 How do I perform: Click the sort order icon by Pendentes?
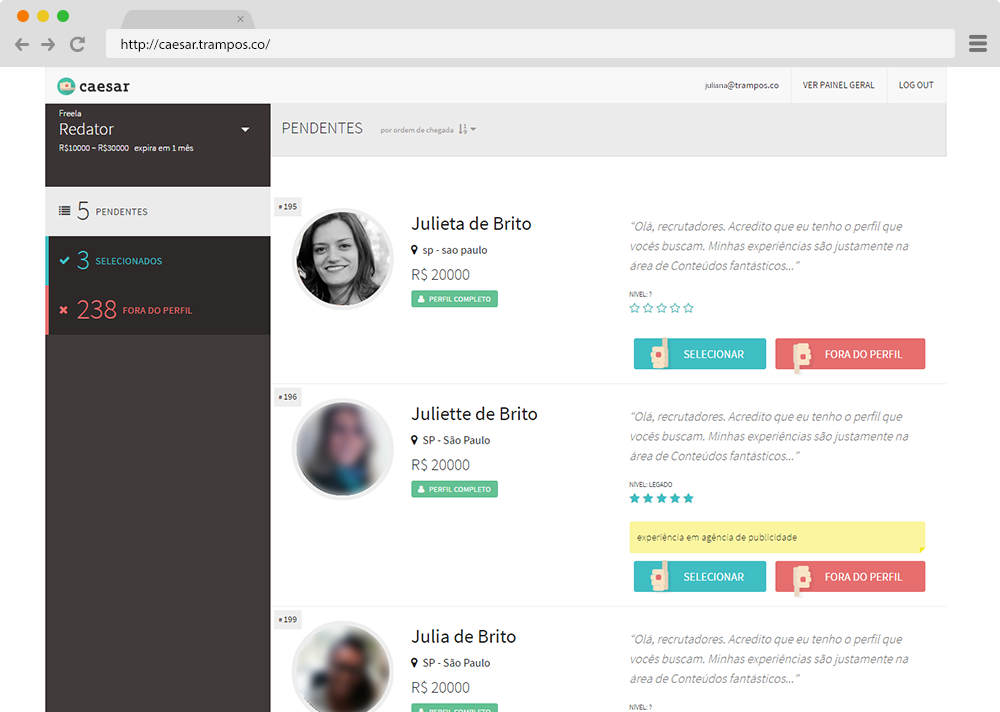(463, 129)
